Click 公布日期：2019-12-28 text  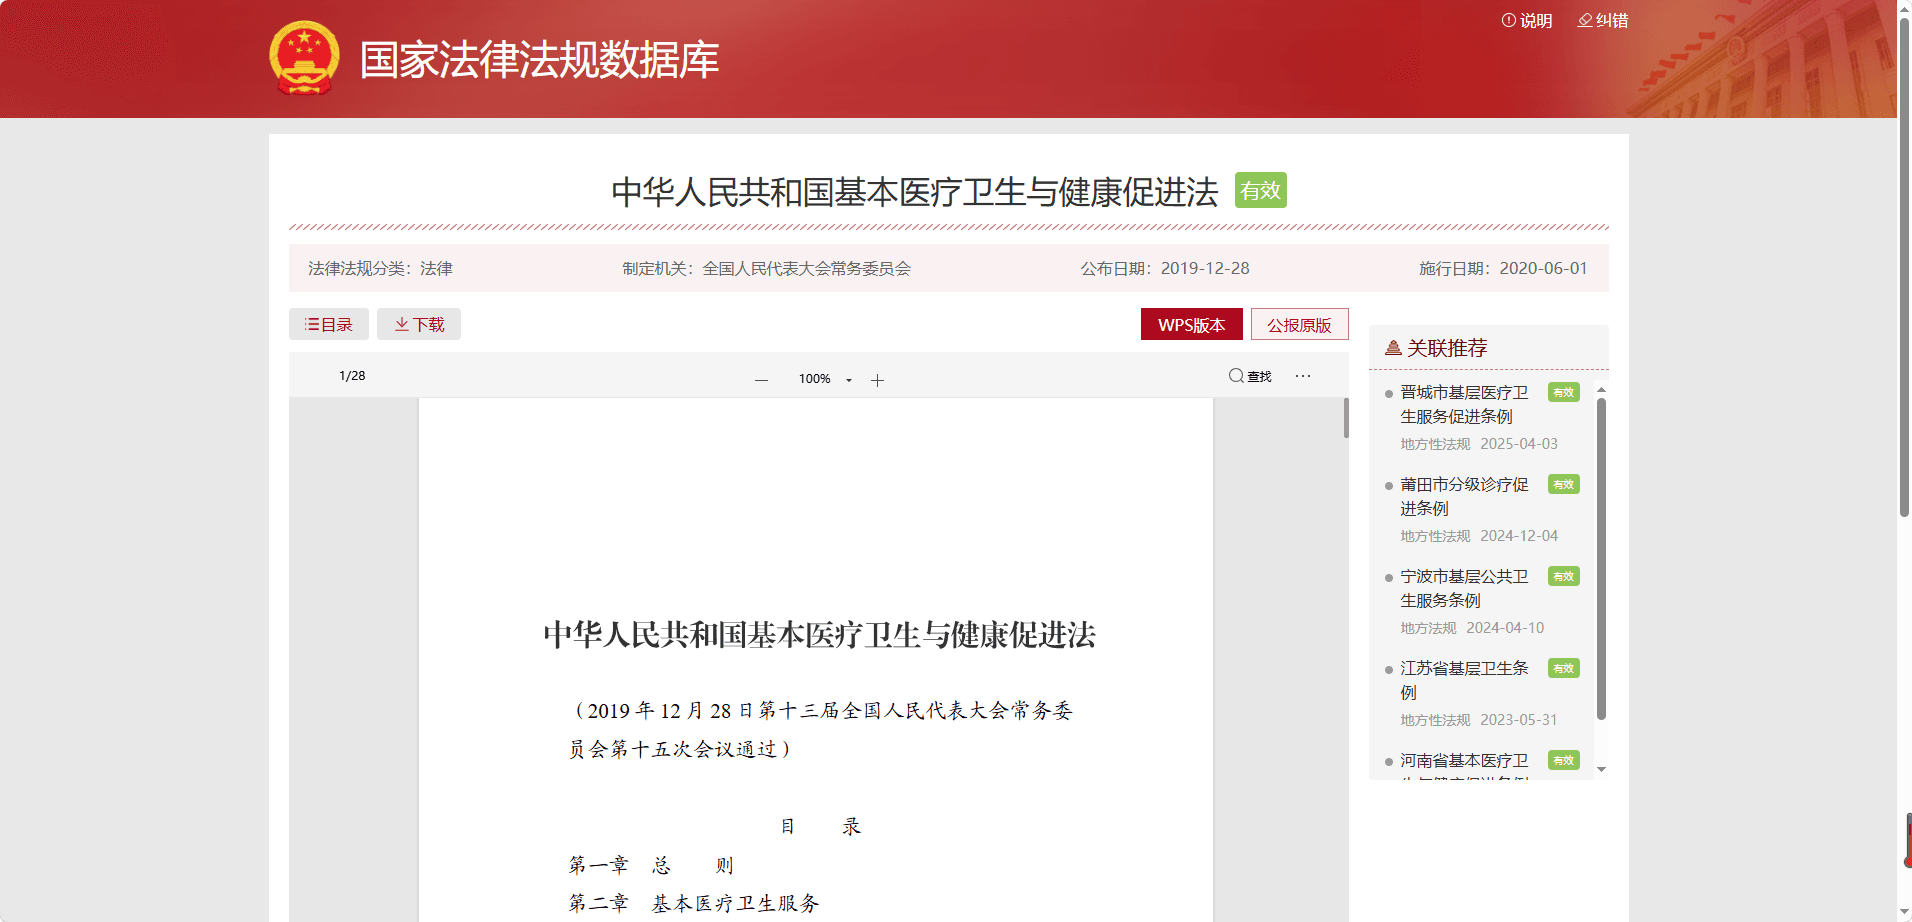pyautogui.click(x=1165, y=268)
